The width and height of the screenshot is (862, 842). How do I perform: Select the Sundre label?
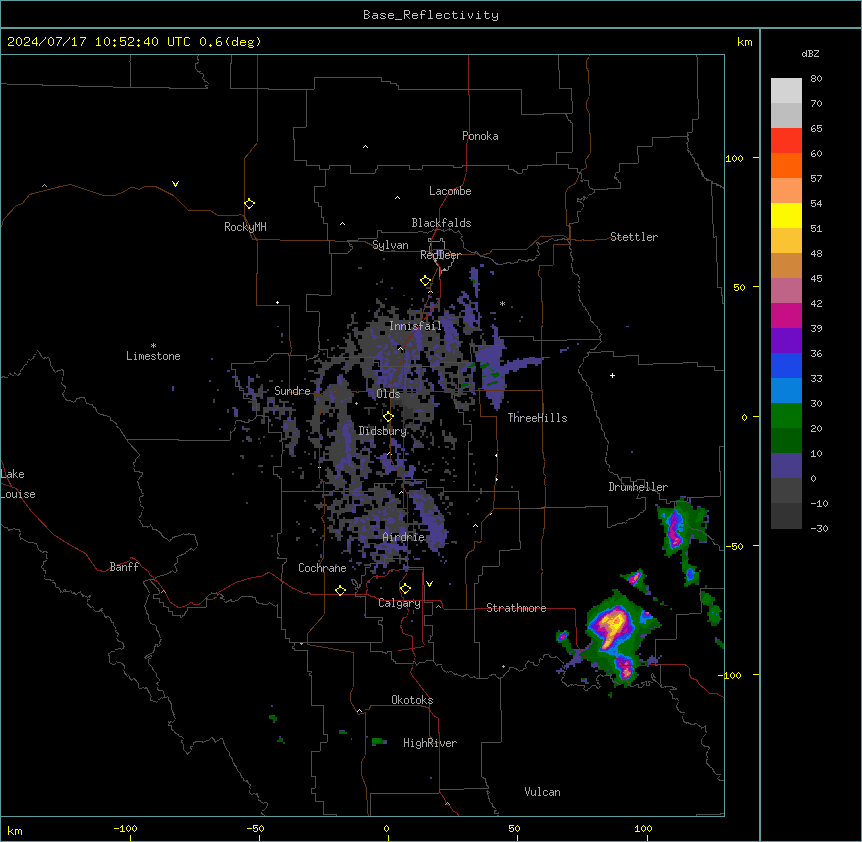292,391
